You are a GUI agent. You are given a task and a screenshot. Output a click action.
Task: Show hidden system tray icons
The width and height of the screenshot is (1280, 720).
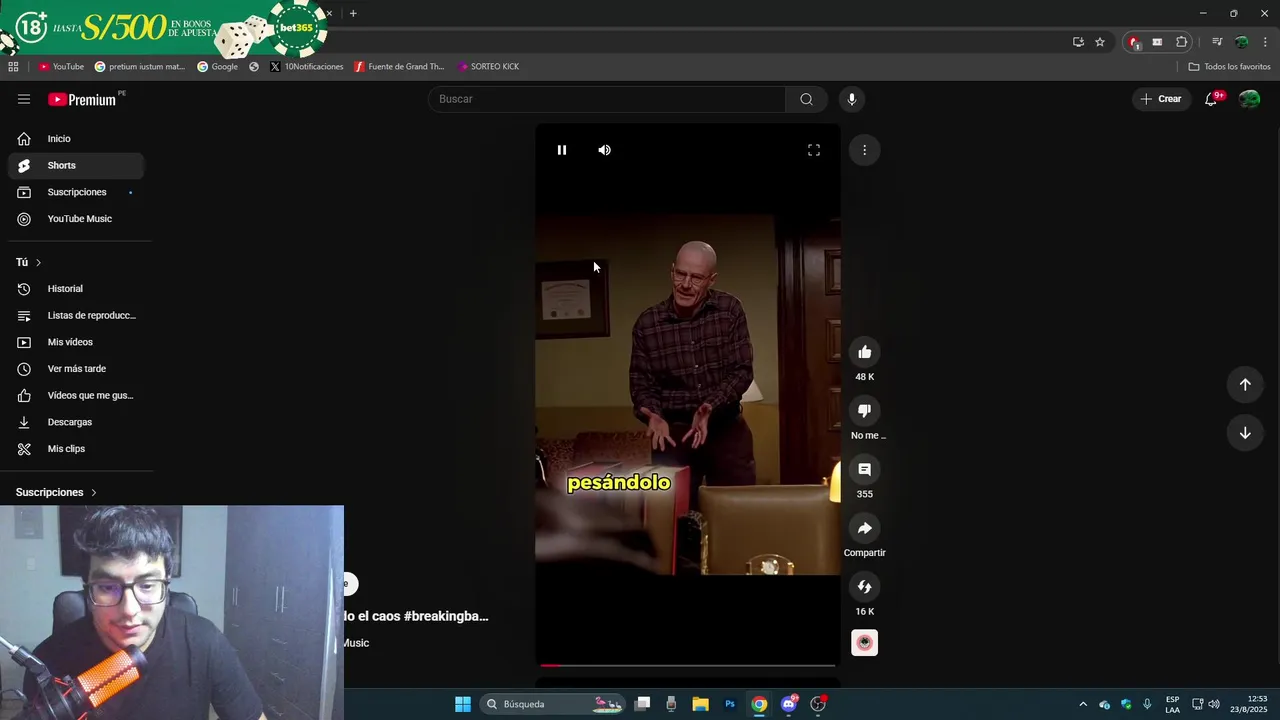coord(1083,704)
